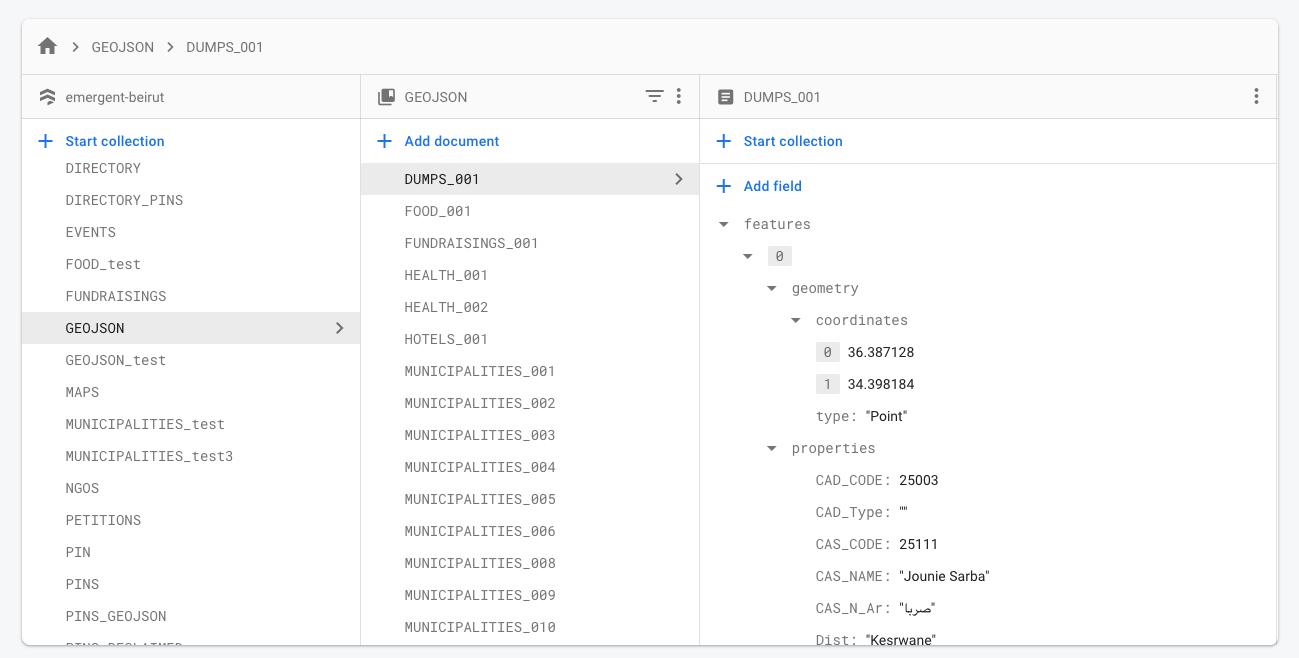This screenshot has width=1299, height=658.
Task: Collapse array item 0 under features
Action: [x=748, y=256]
